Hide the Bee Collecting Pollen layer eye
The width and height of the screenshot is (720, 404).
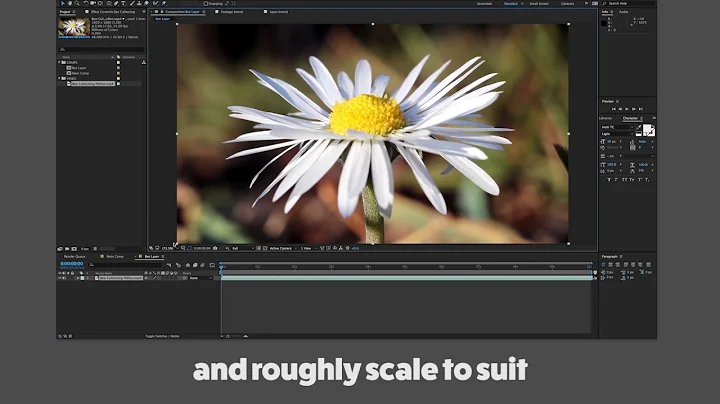(60, 278)
